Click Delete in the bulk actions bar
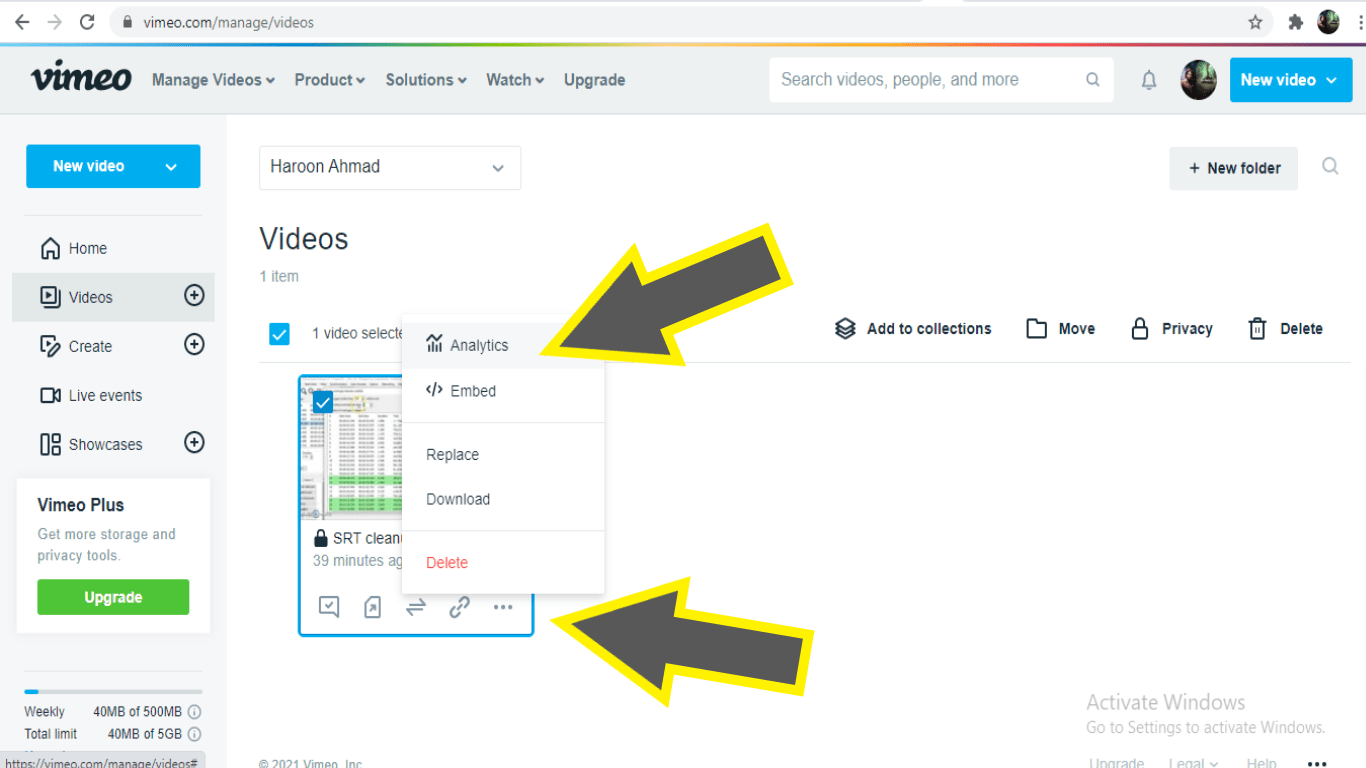 1285,328
